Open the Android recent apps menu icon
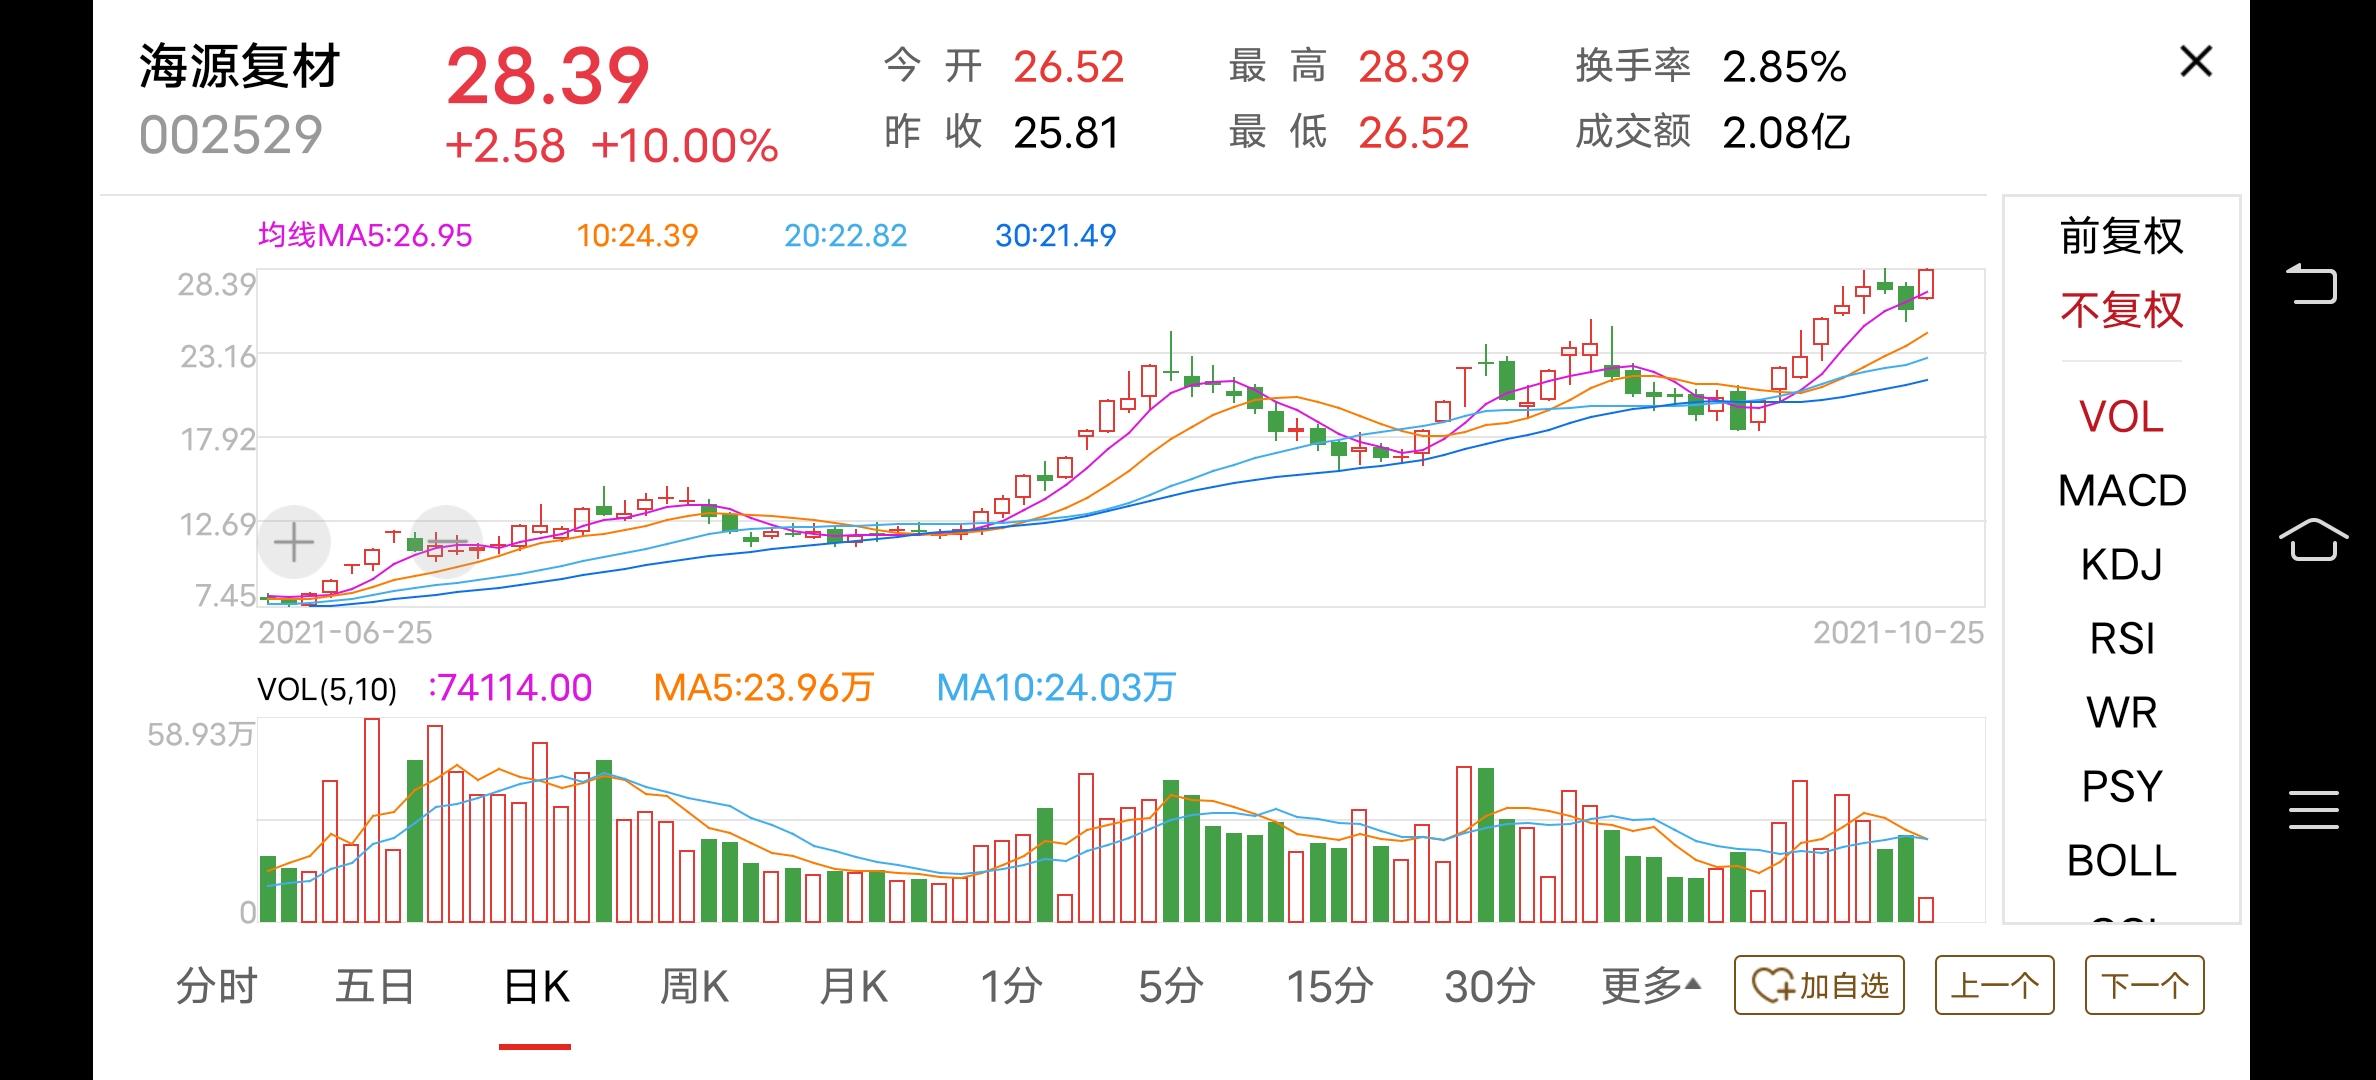The width and height of the screenshot is (2376, 1080). click(2313, 809)
